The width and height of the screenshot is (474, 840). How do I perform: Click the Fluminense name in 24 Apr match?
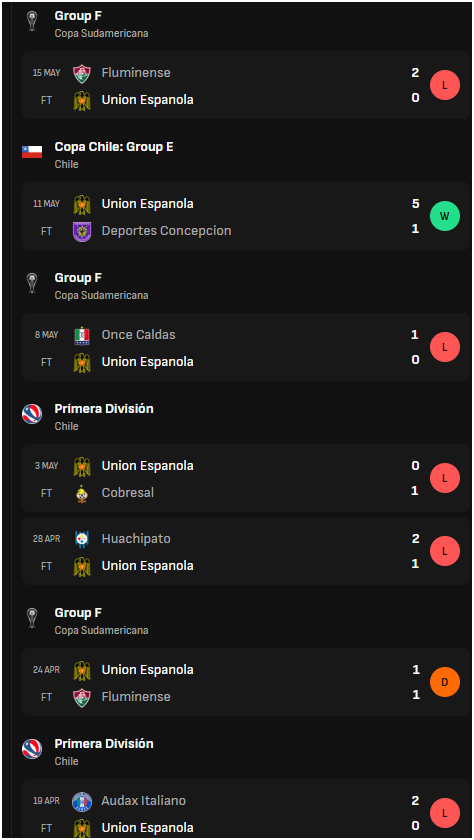136,697
